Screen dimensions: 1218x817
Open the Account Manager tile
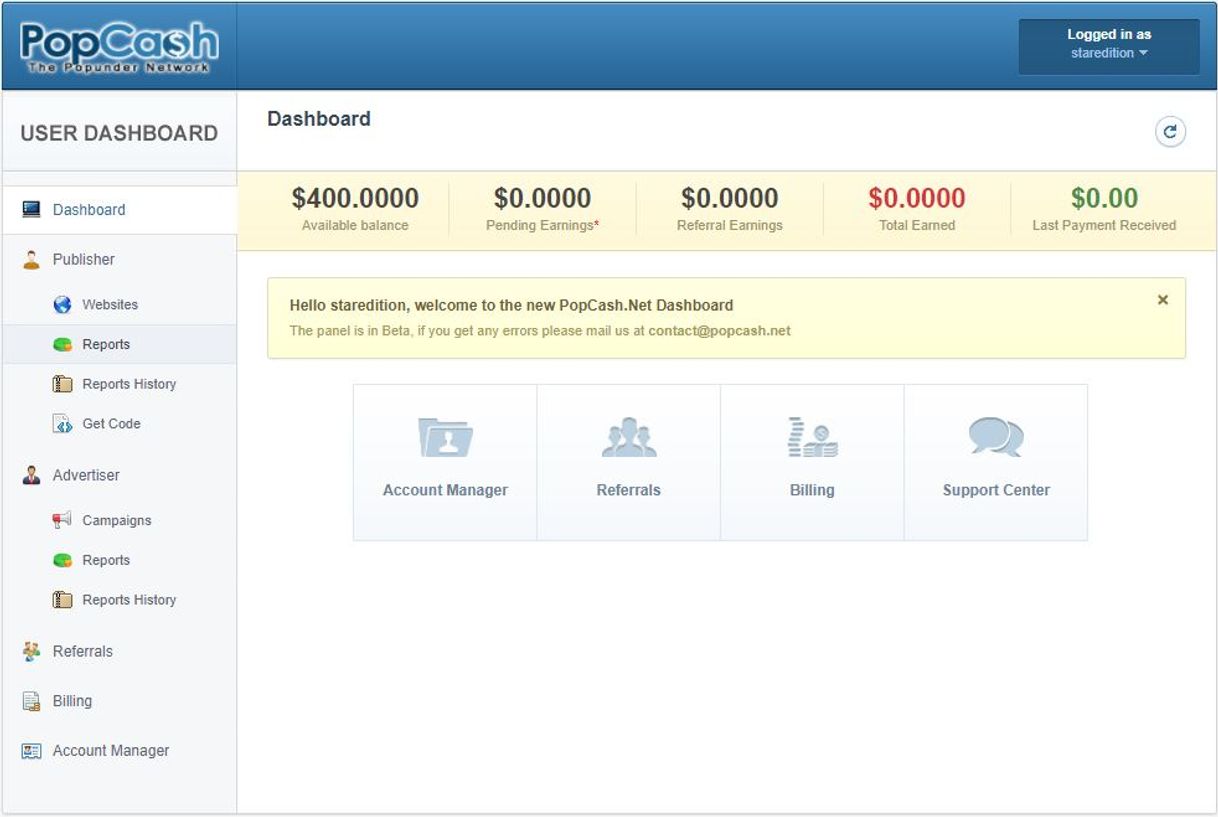tap(445, 463)
